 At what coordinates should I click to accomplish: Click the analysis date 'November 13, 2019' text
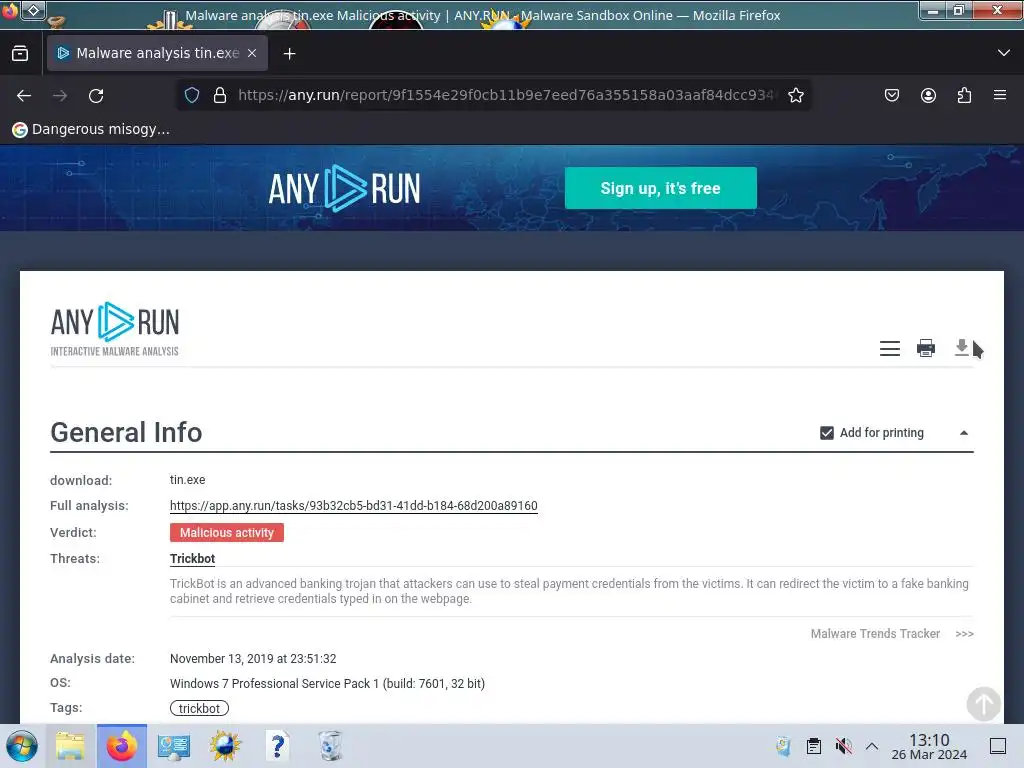click(x=253, y=658)
